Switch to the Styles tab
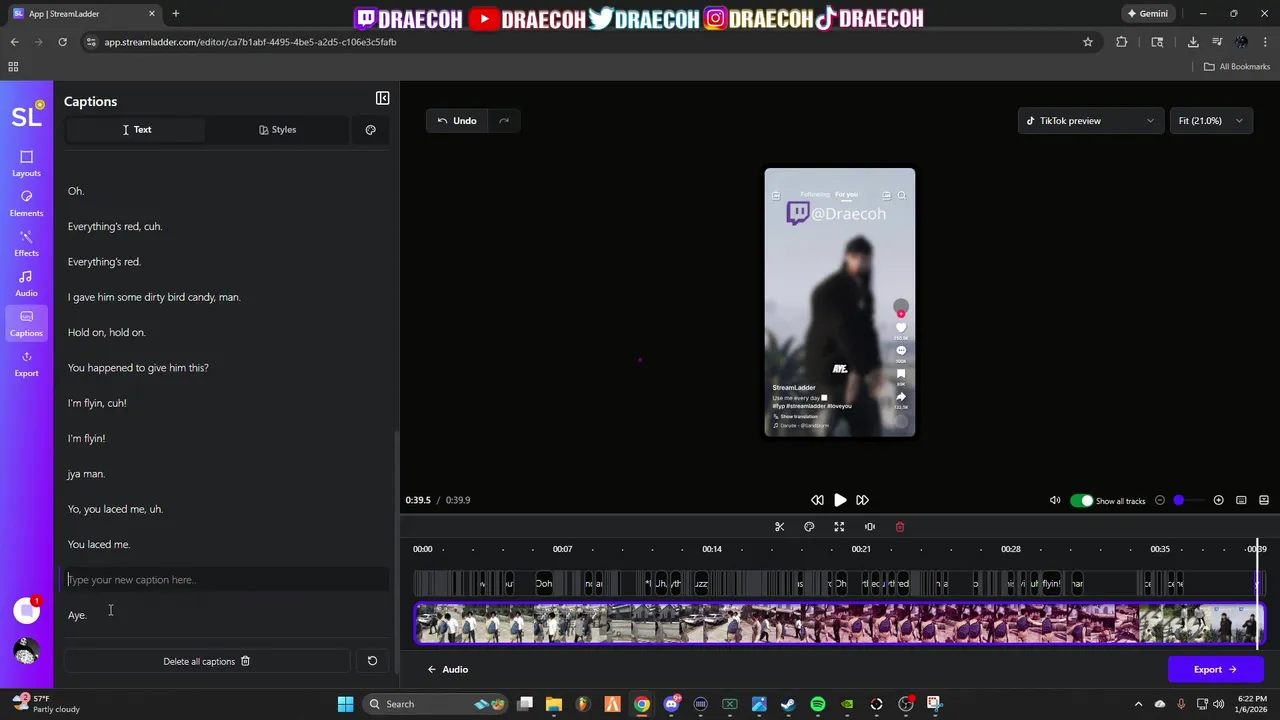The width and height of the screenshot is (1280, 720). pyautogui.click(x=277, y=130)
